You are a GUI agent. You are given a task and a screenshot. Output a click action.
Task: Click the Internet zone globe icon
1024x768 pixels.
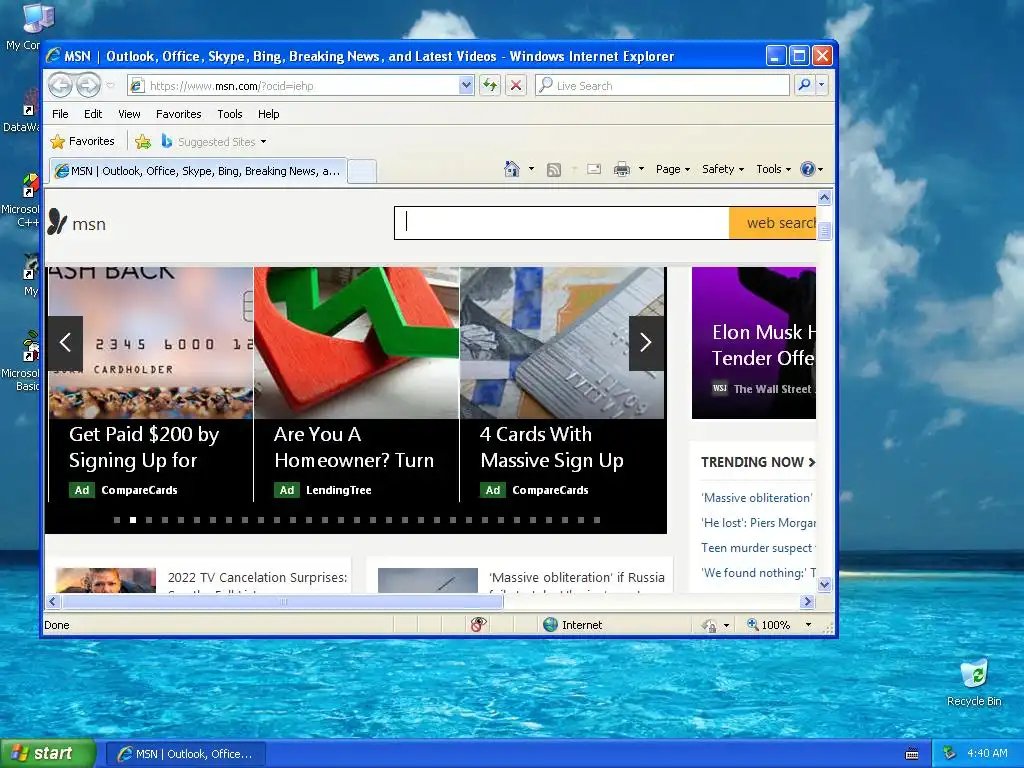[x=551, y=625]
